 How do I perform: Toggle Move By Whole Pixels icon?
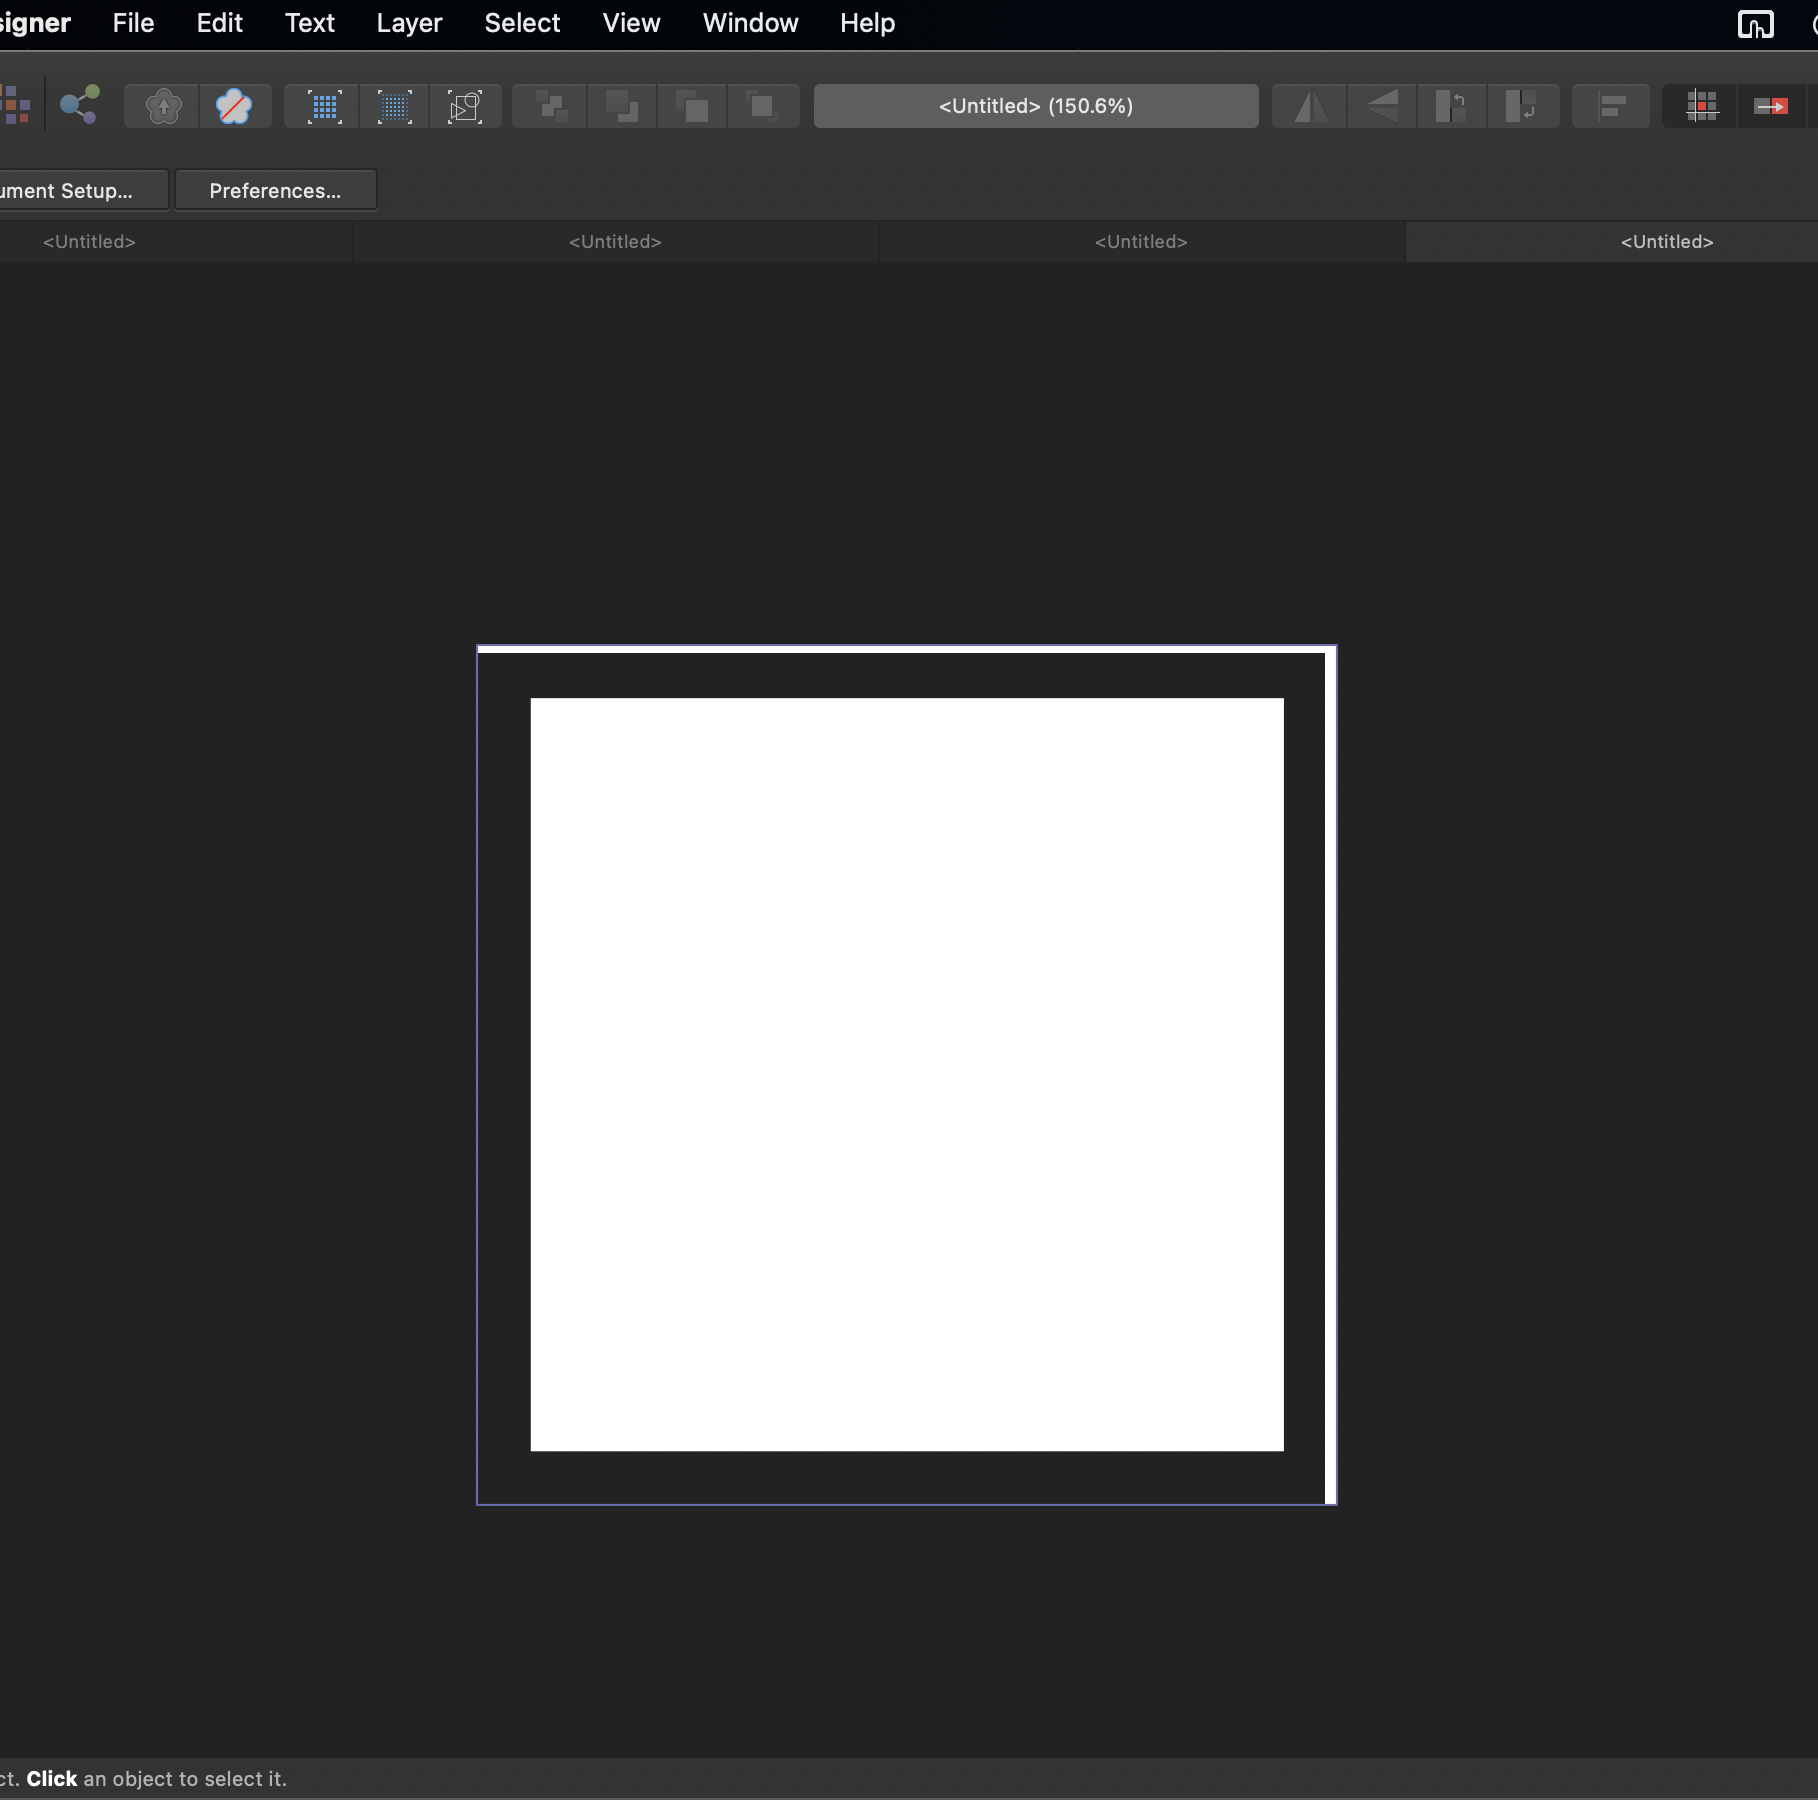pos(1771,106)
